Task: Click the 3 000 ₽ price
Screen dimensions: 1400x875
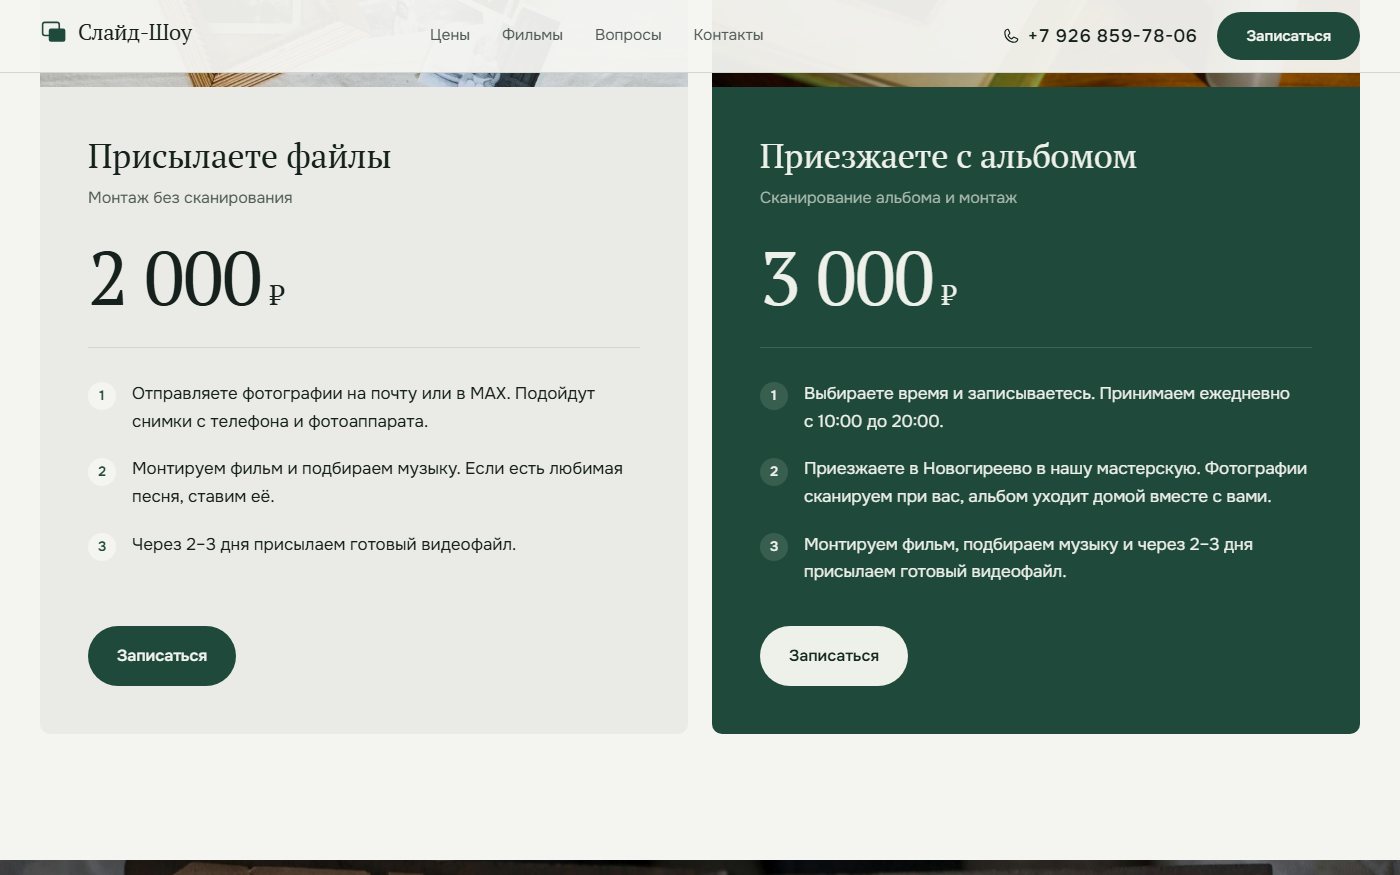Action: [859, 279]
